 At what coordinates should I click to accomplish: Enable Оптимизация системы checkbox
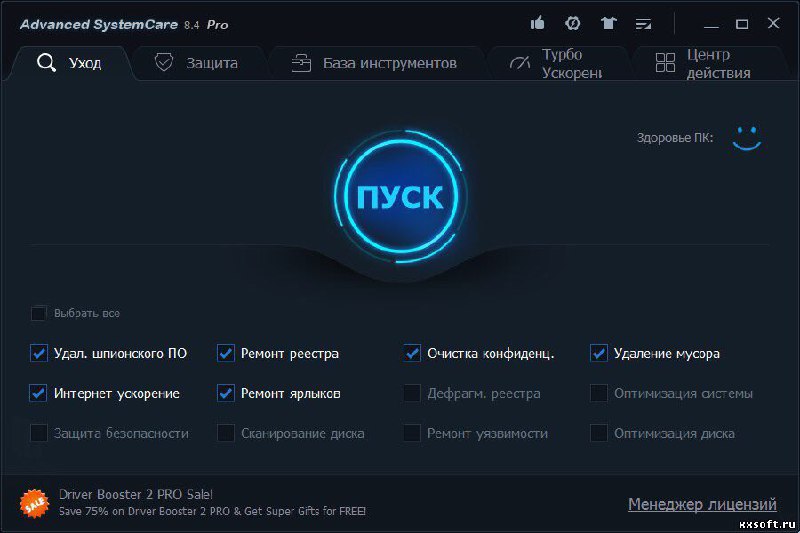tap(599, 393)
